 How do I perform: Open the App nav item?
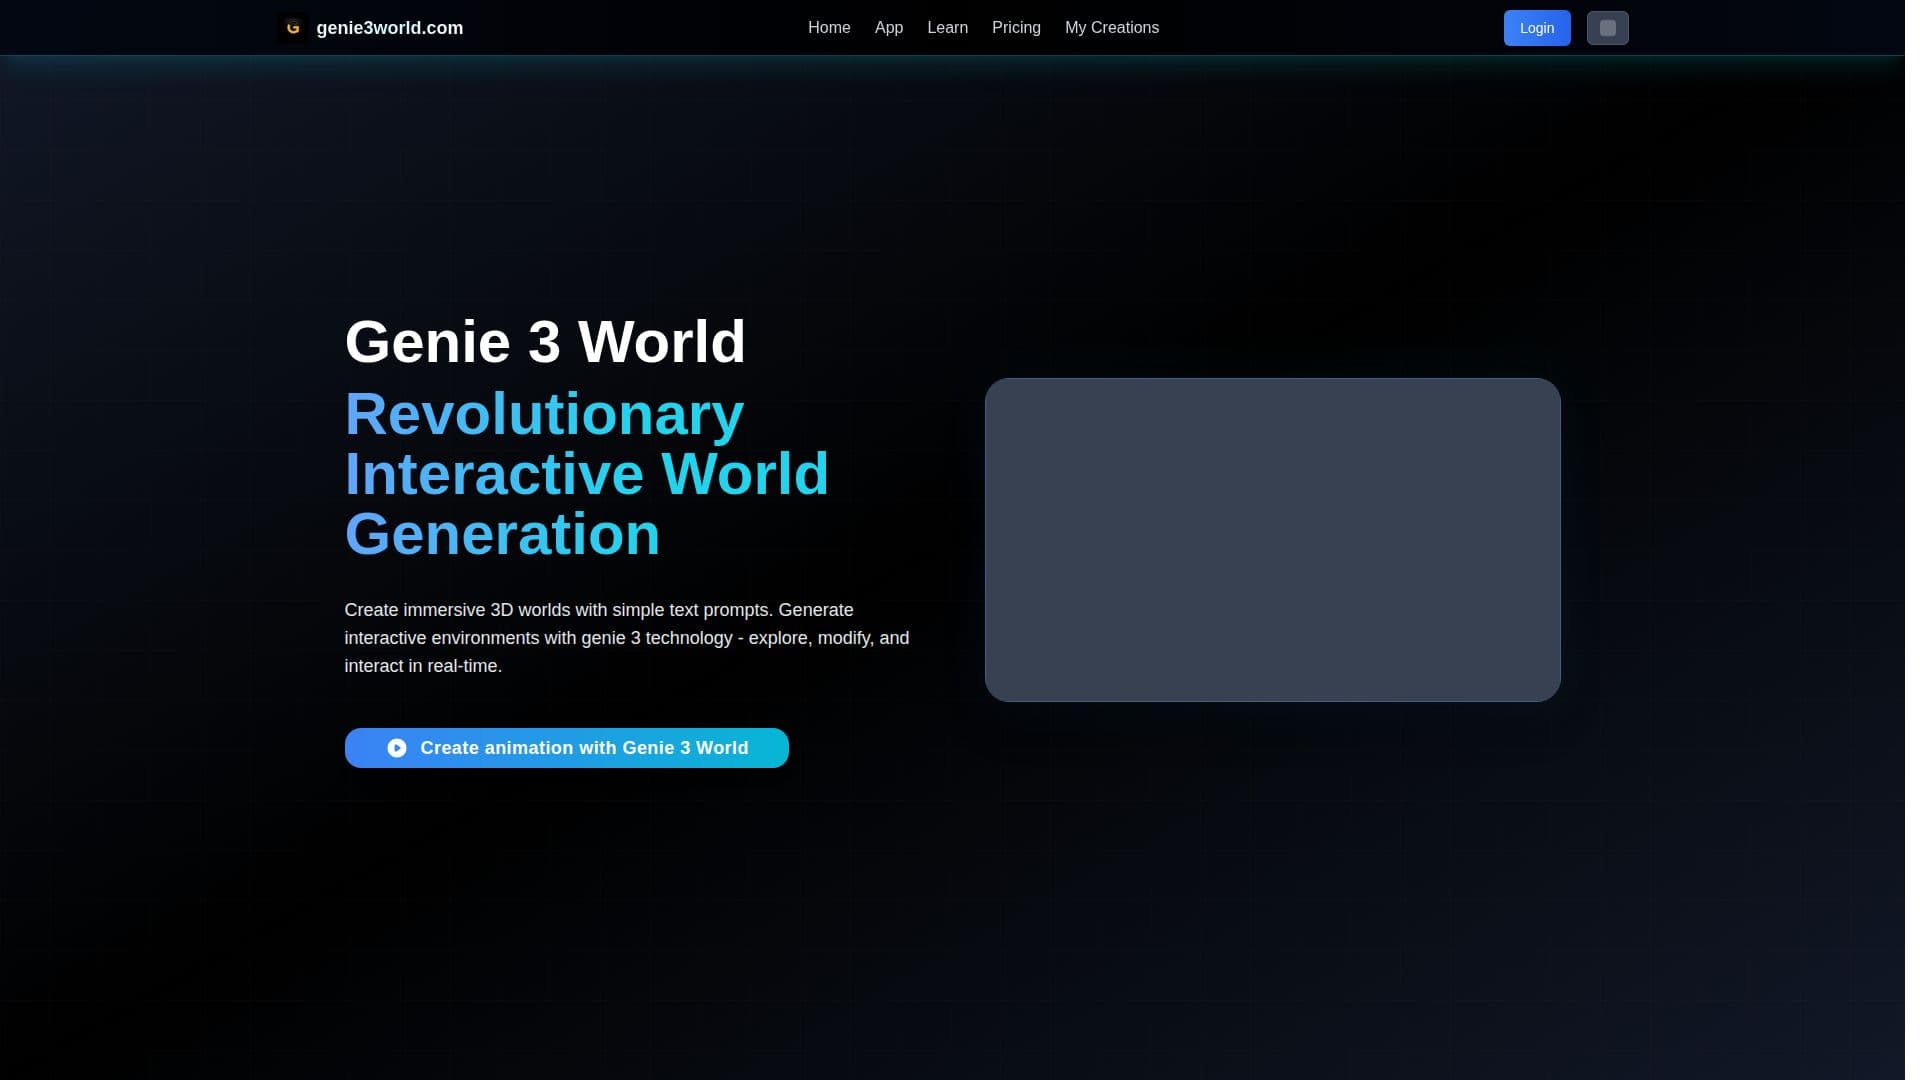pyautogui.click(x=889, y=28)
